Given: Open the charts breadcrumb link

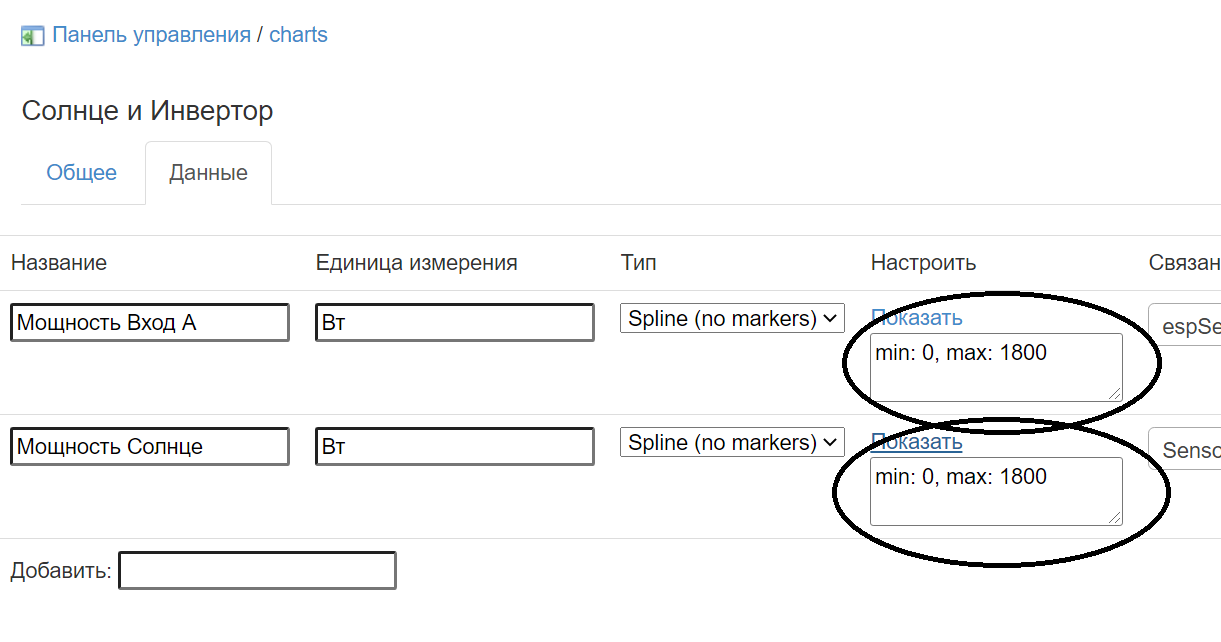Looking at the screenshot, I should (x=298, y=33).
